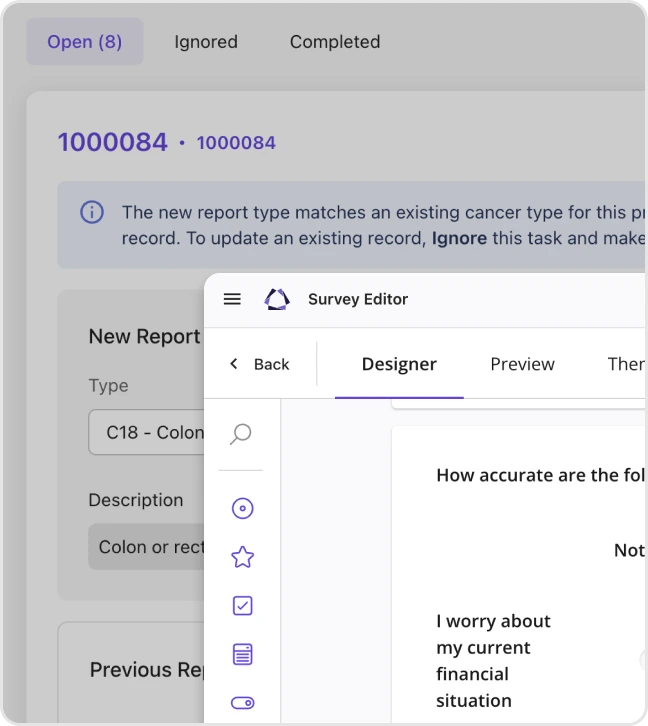Click the bold Ignore word in the notice
Image resolution: width=648 pixels, height=726 pixels.
(459, 238)
